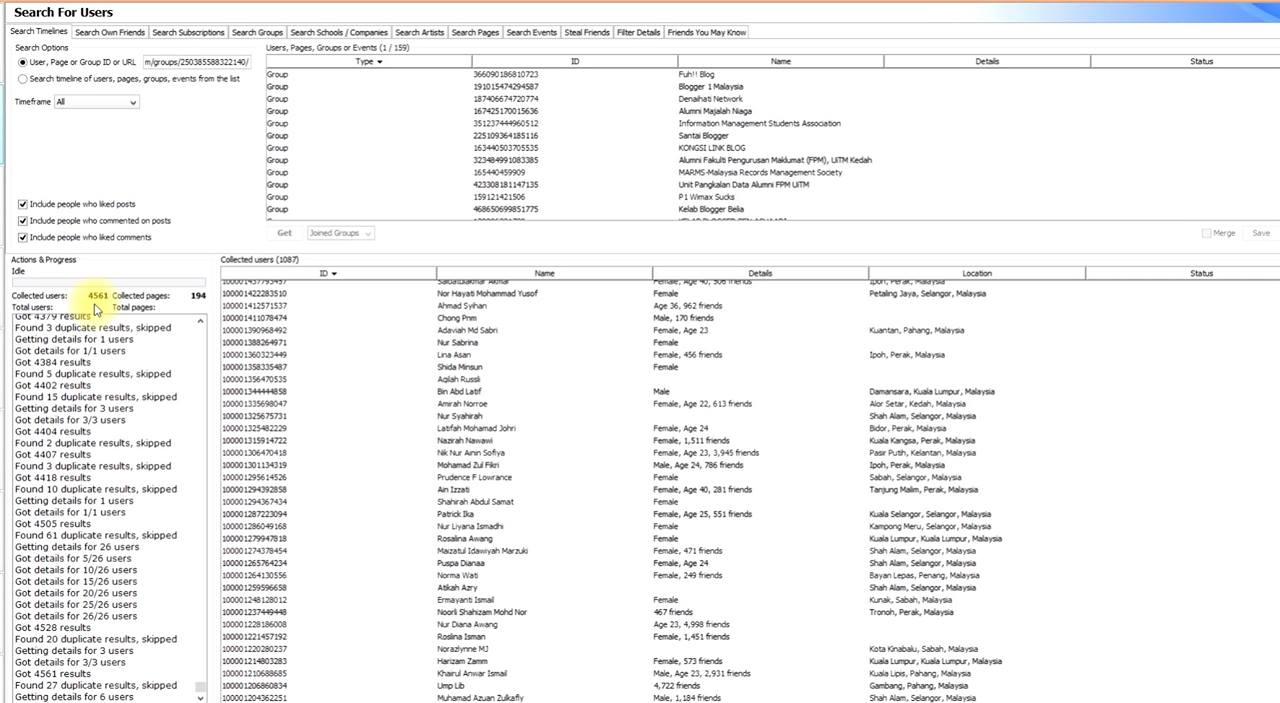Select Kelab Blogger Belia group row

coord(772,209)
